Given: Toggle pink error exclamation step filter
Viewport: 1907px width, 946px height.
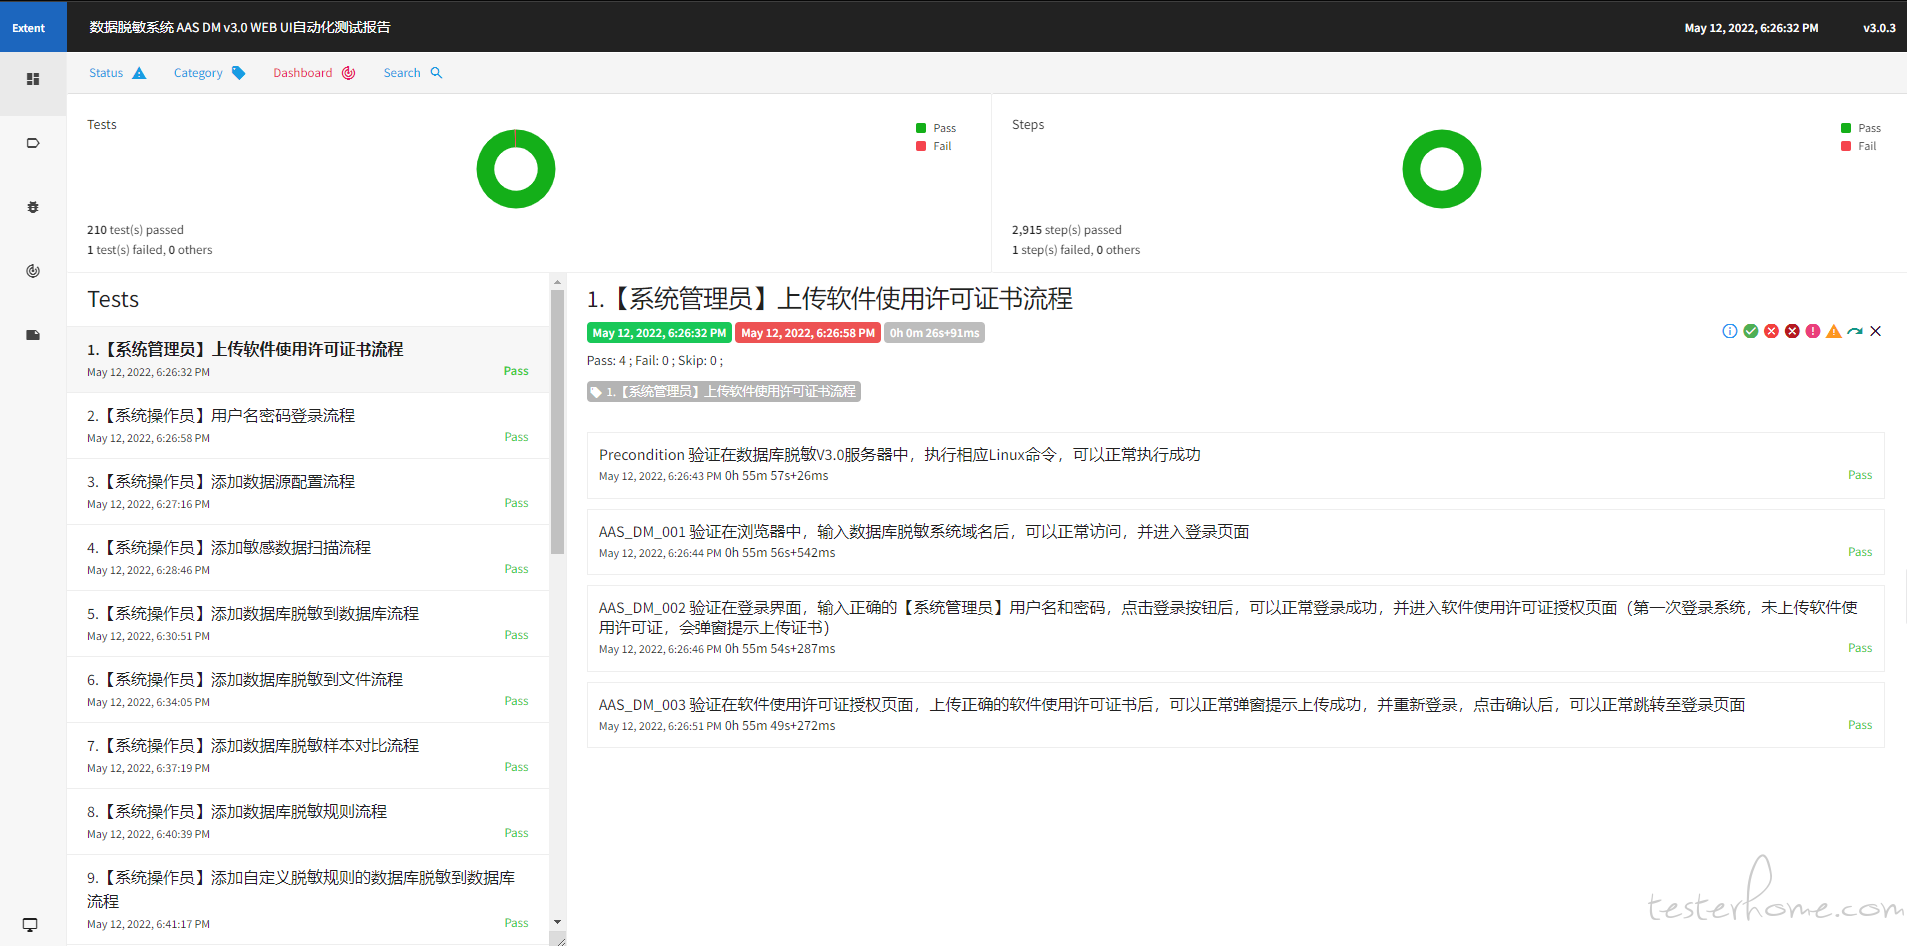Looking at the screenshot, I should (1813, 331).
